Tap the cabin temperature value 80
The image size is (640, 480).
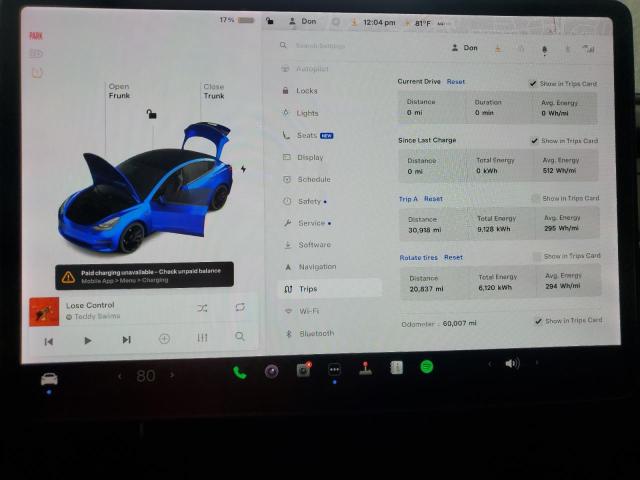point(146,376)
